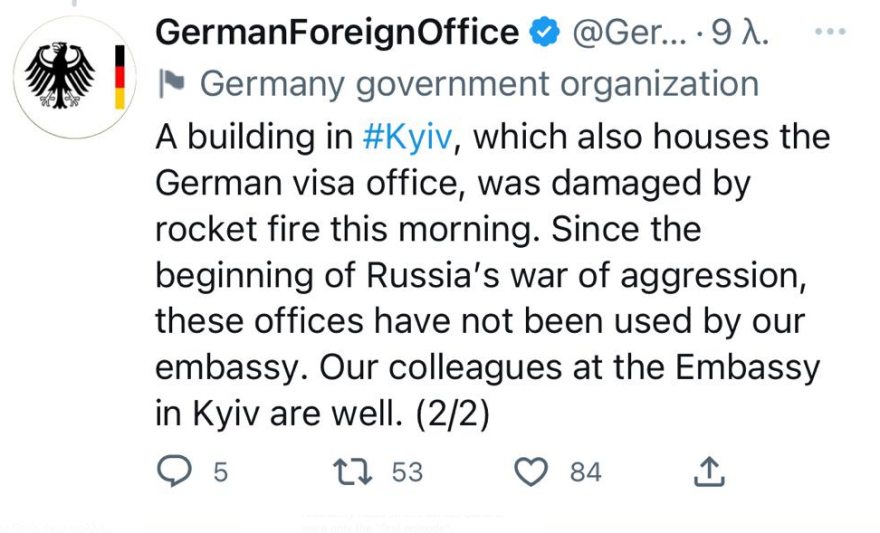Click the GermanForeignOffice display name
The image size is (880, 533).
[x=337, y=33]
